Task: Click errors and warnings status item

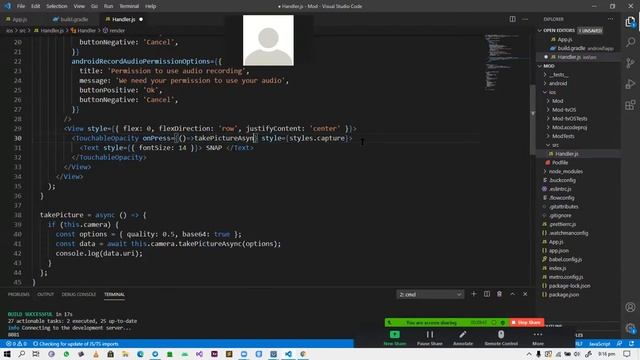Action: pyautogui.click(x=16, y=344)
